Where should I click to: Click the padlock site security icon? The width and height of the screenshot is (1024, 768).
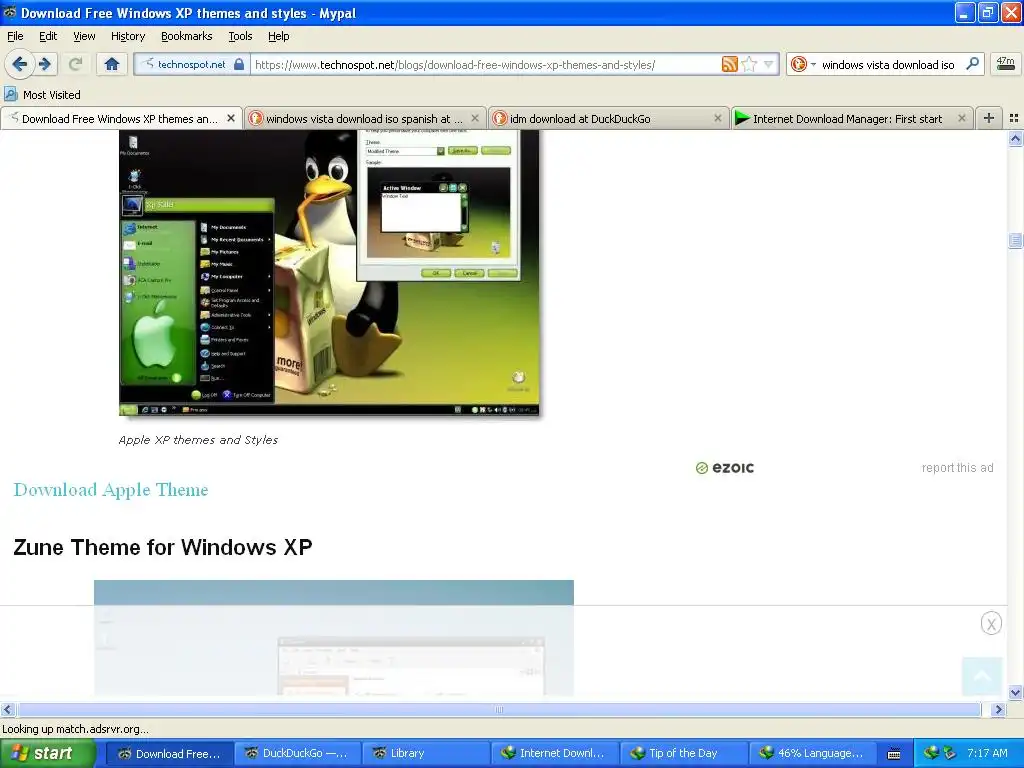[239, 64]
